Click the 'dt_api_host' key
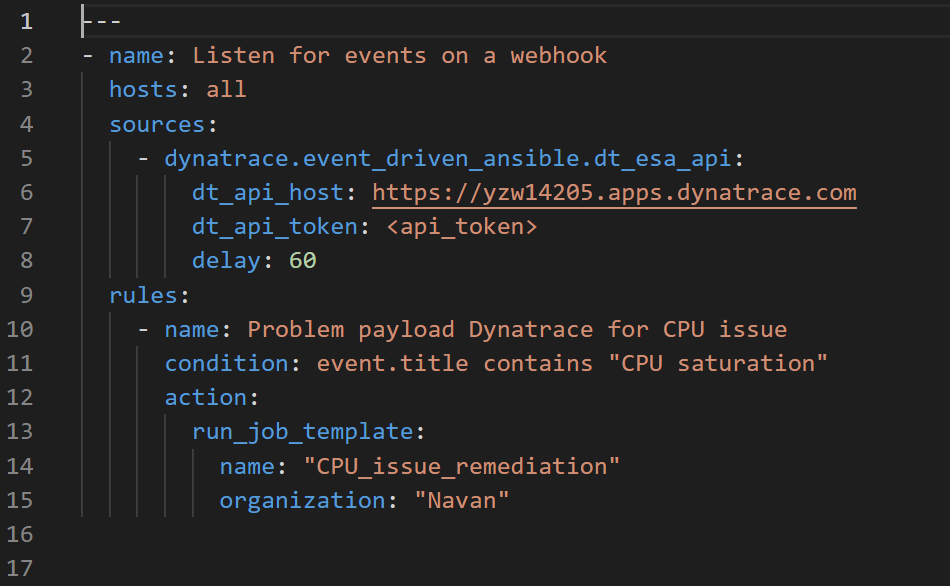 tap(268, 193)
